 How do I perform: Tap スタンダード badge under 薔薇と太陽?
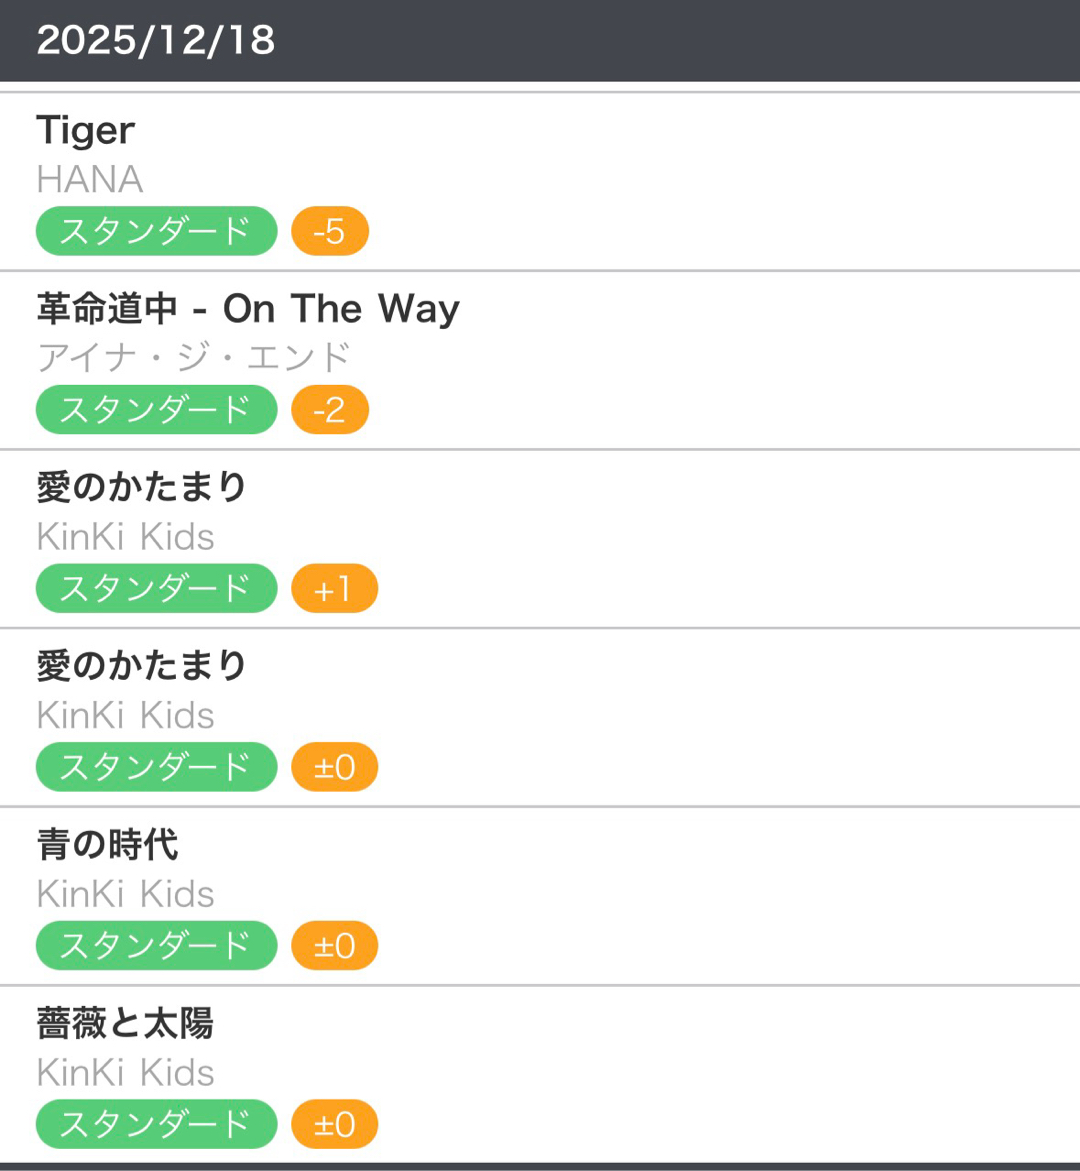coord(156,1124)
